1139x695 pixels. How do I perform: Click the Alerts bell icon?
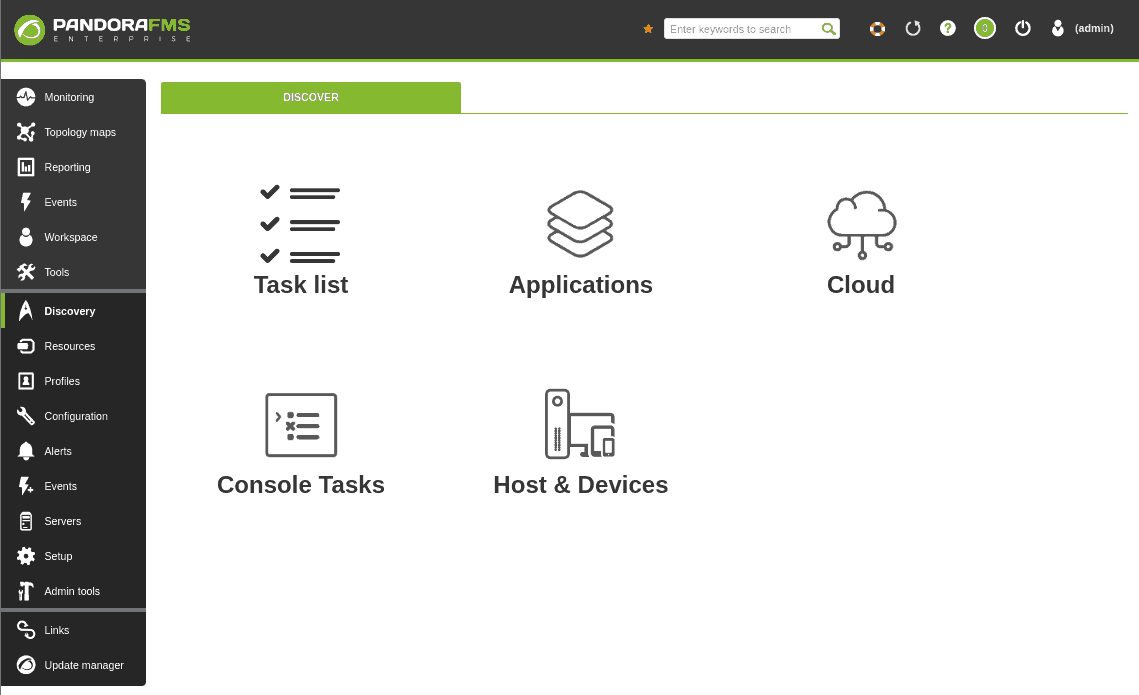[x=26, y=451]
